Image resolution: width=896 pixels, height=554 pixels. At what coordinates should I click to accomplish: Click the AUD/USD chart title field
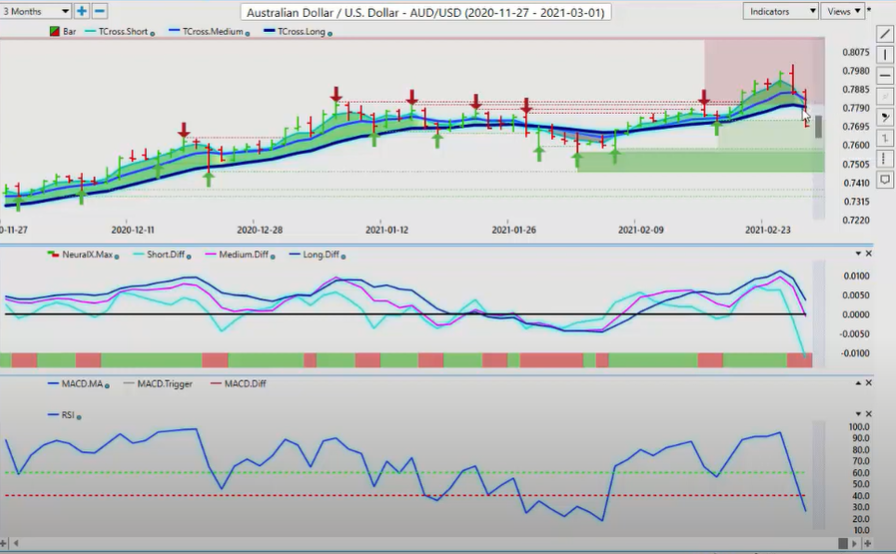(x=426, y=12)
